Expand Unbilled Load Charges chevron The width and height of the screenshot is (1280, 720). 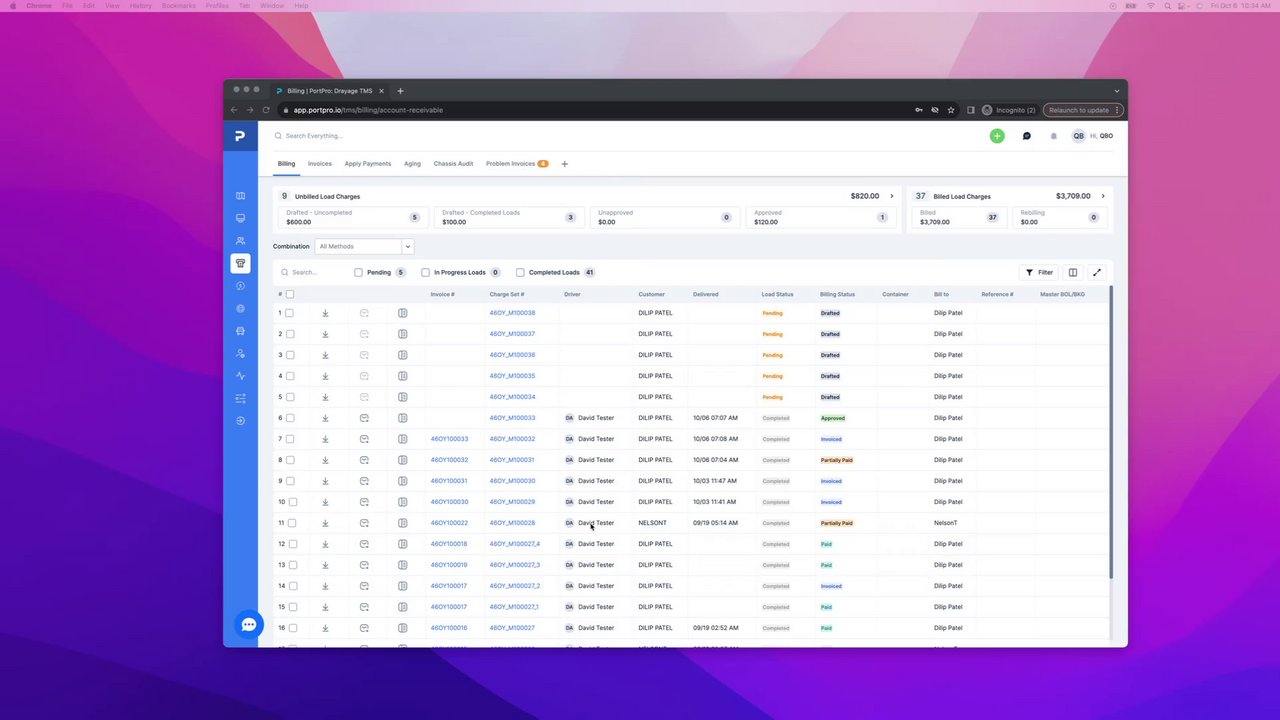(892, 196)
